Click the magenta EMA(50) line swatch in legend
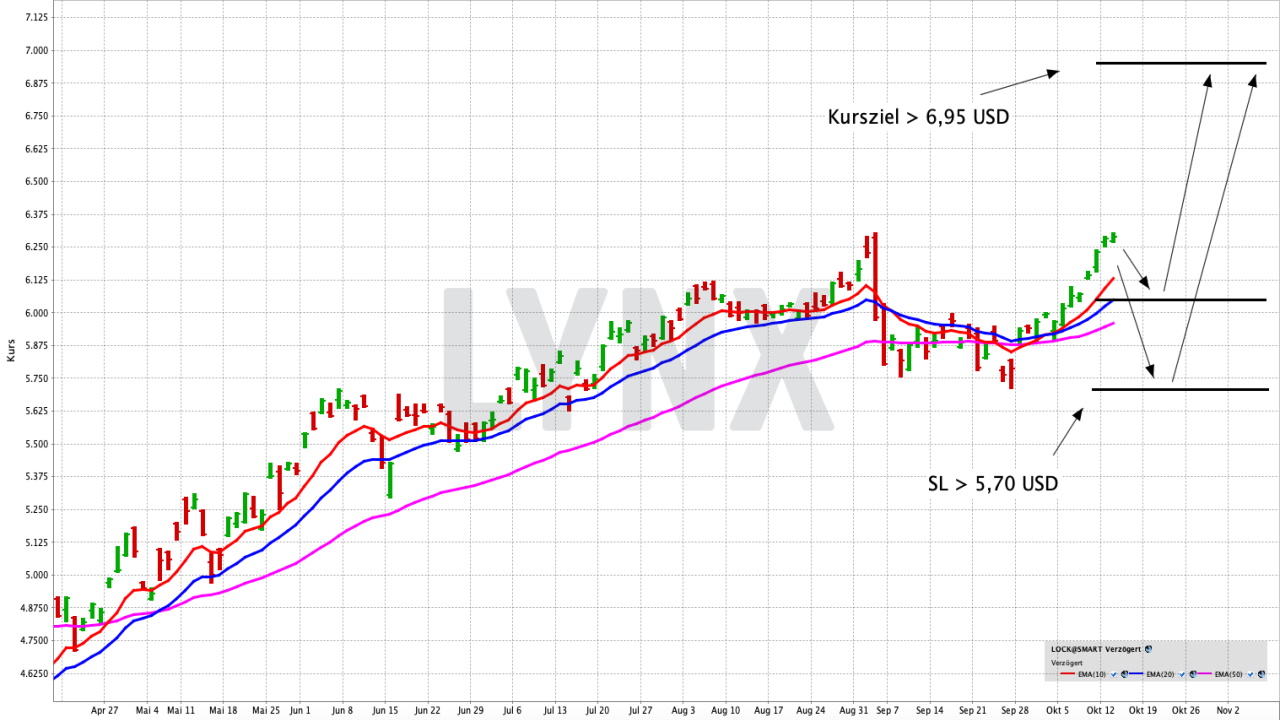The image size is (1280, 720). pyautogui.click(x=1205, y=674)
